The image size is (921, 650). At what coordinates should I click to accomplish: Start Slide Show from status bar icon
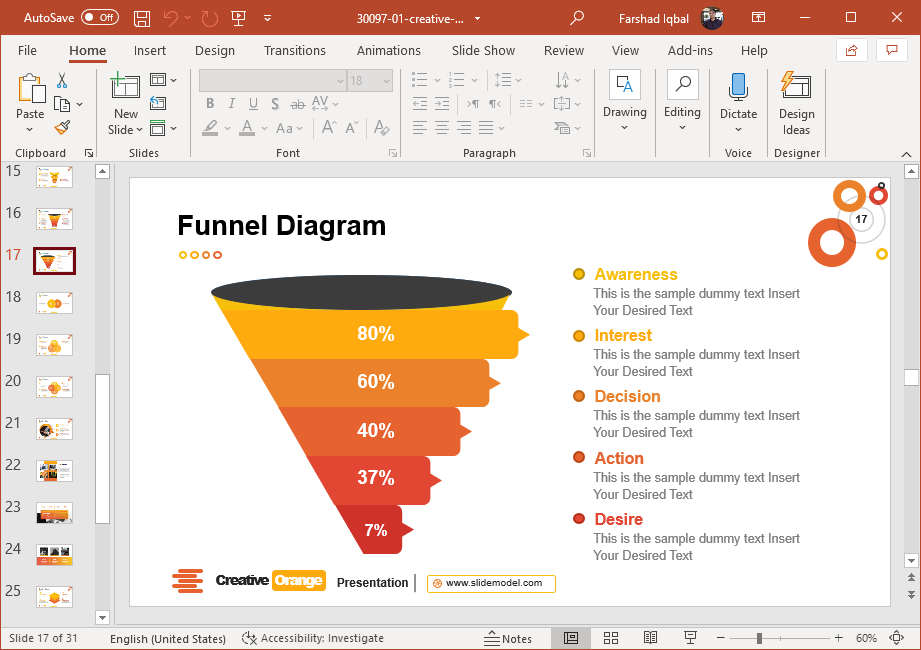click(x=690, y=638)
